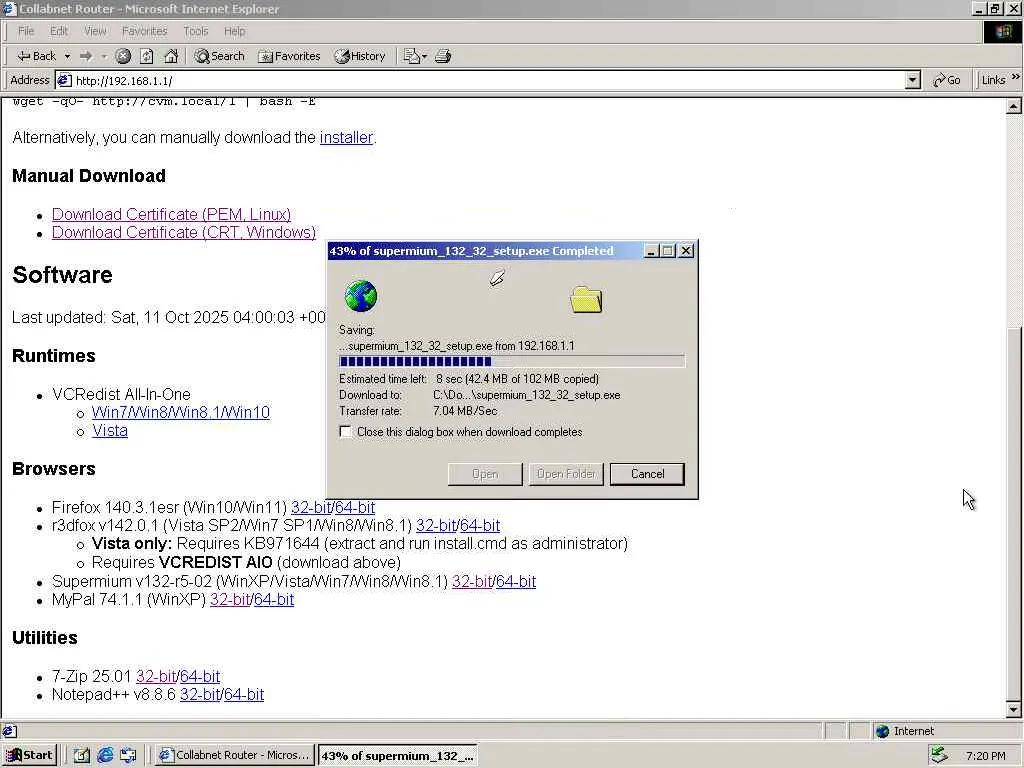
Task: Open the Tools menu
Action: [x=195, y=31]
